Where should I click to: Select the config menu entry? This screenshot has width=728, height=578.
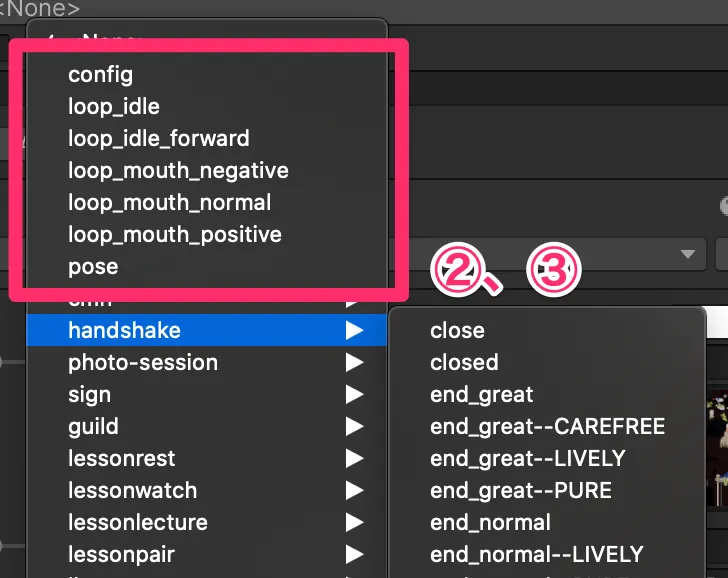tap(100, 74)
